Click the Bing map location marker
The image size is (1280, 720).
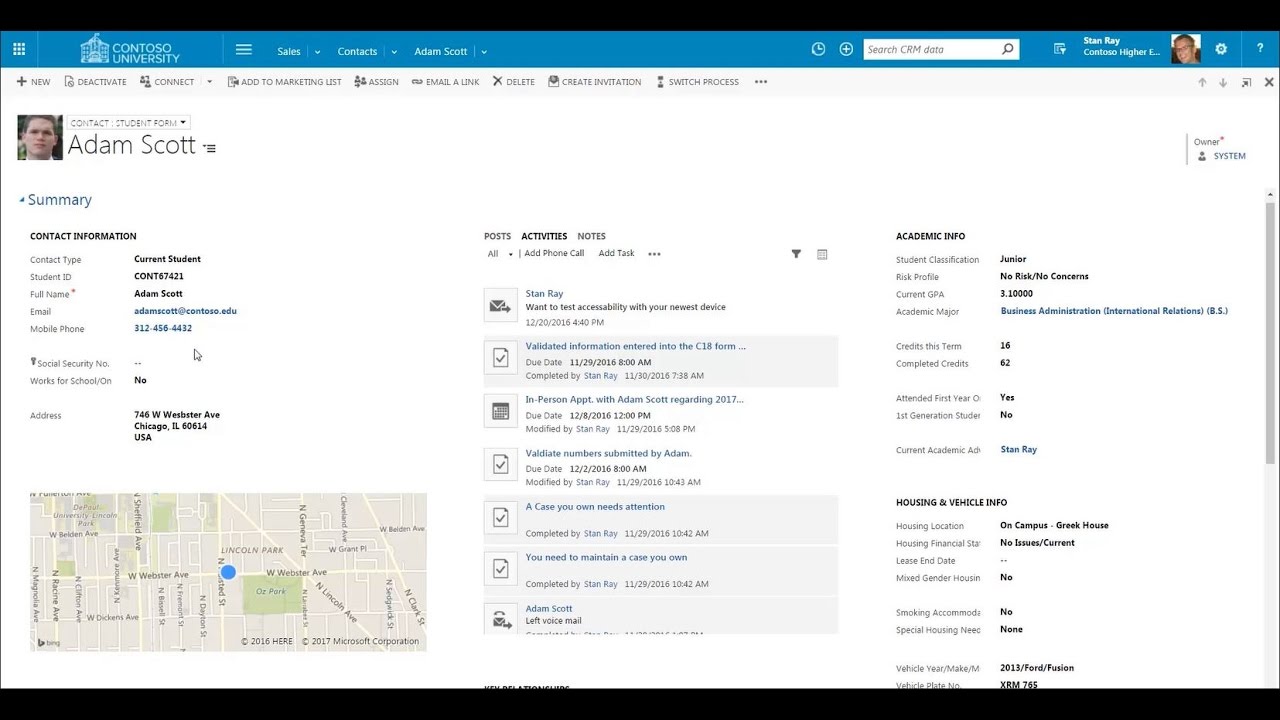point(228,572)
